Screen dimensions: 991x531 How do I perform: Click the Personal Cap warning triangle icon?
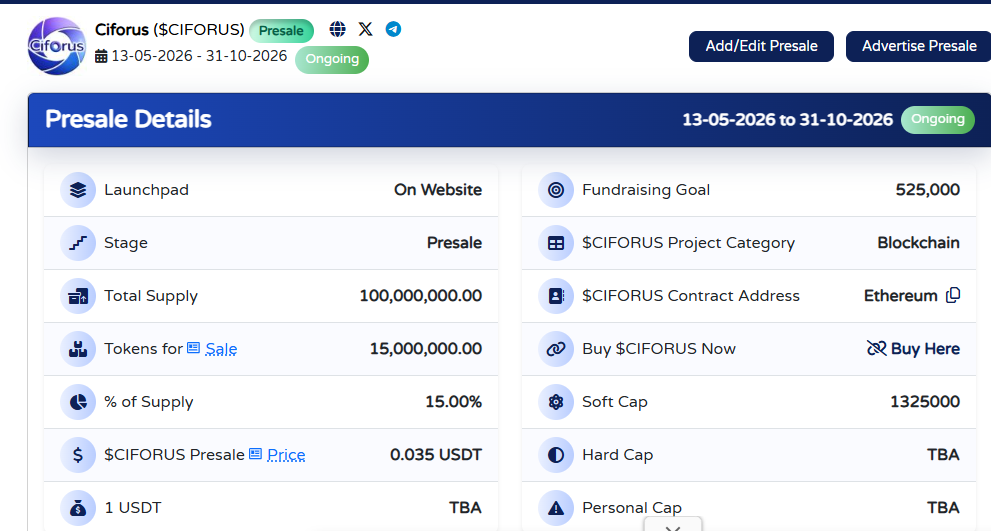(556, 508)
